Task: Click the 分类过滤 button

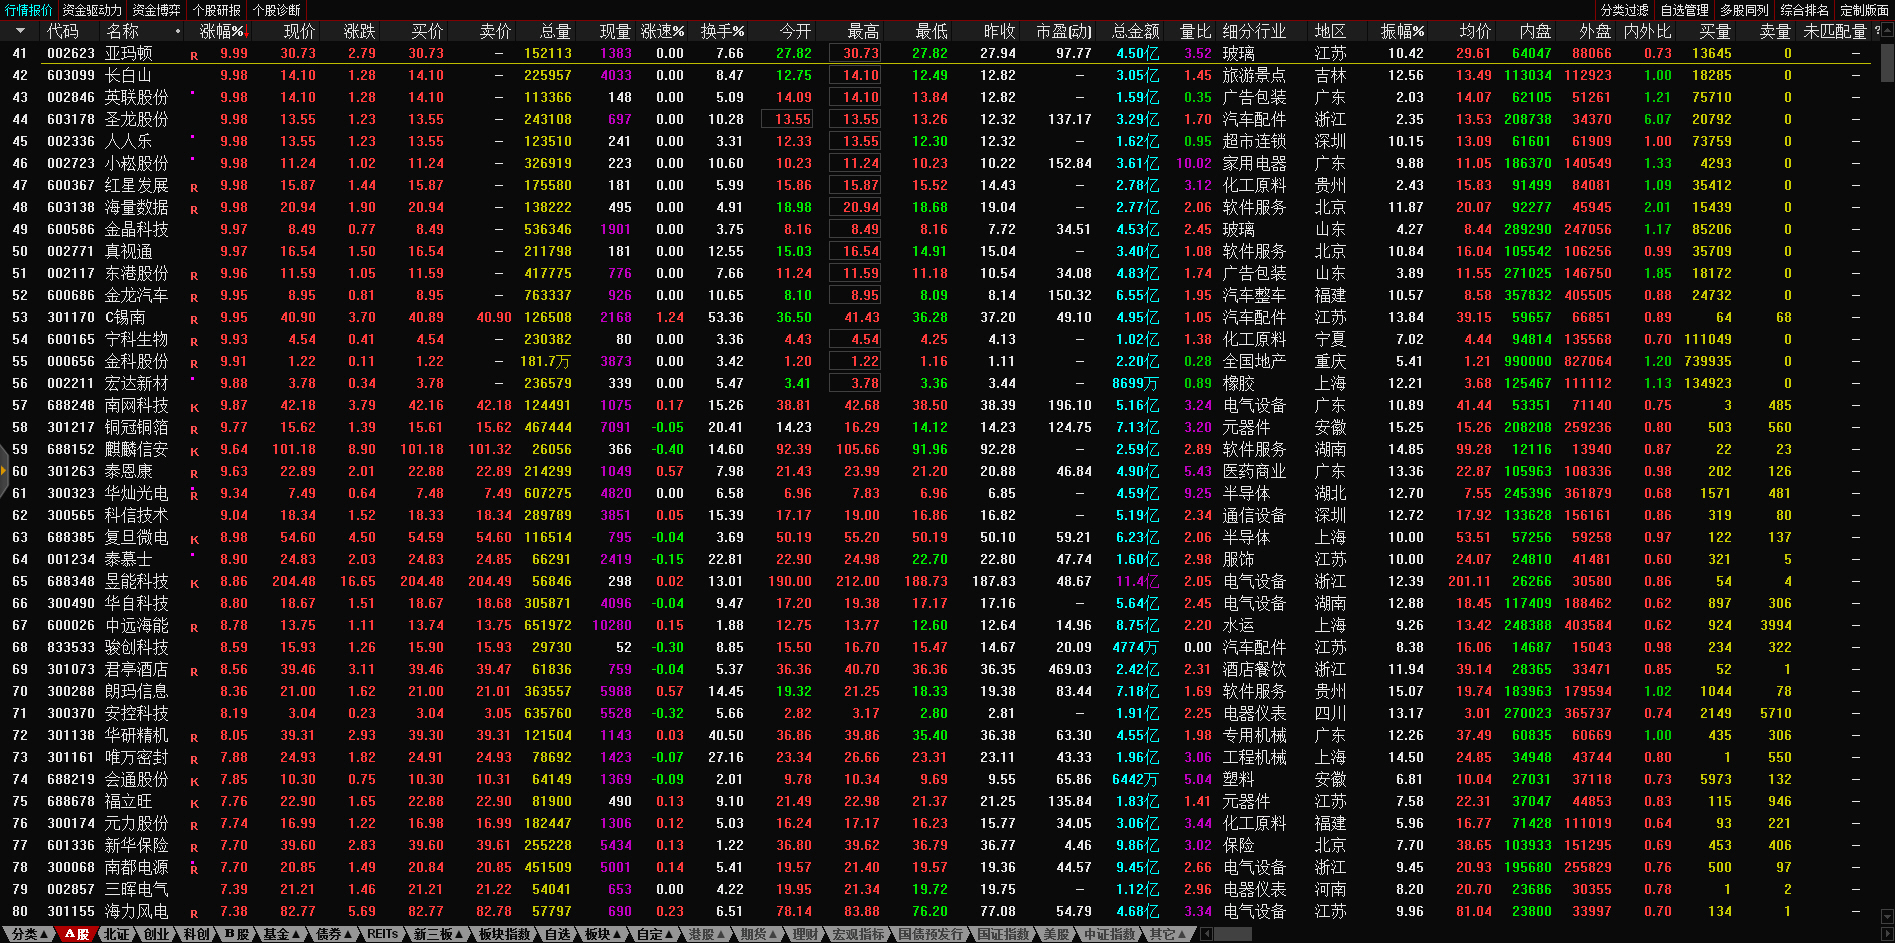Action: [x=1624, y=10]
